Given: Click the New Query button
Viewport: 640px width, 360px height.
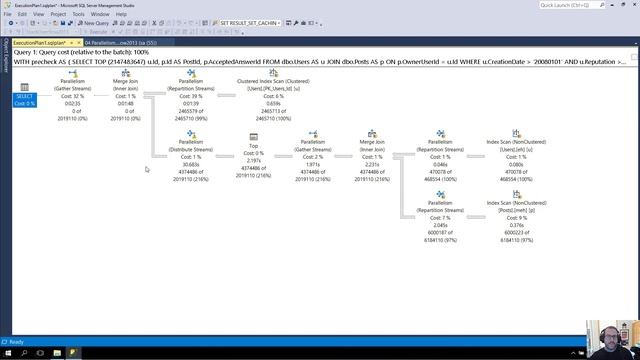Looking at the screenshot, I should tap(93, 23).
